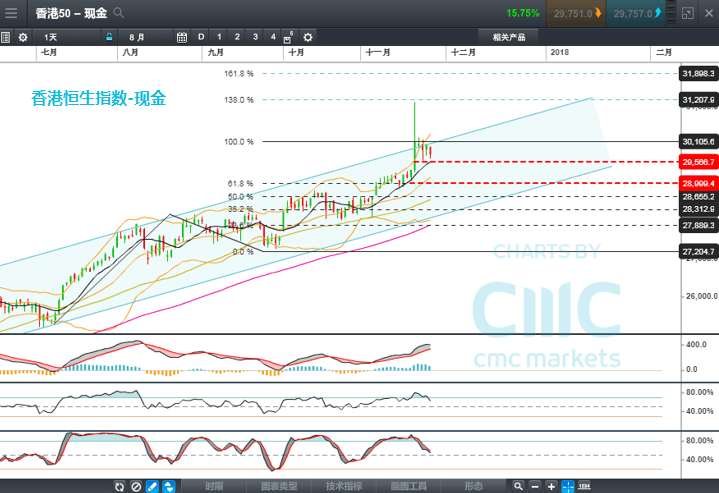Open the 时限 menu

tap(214, 486)
